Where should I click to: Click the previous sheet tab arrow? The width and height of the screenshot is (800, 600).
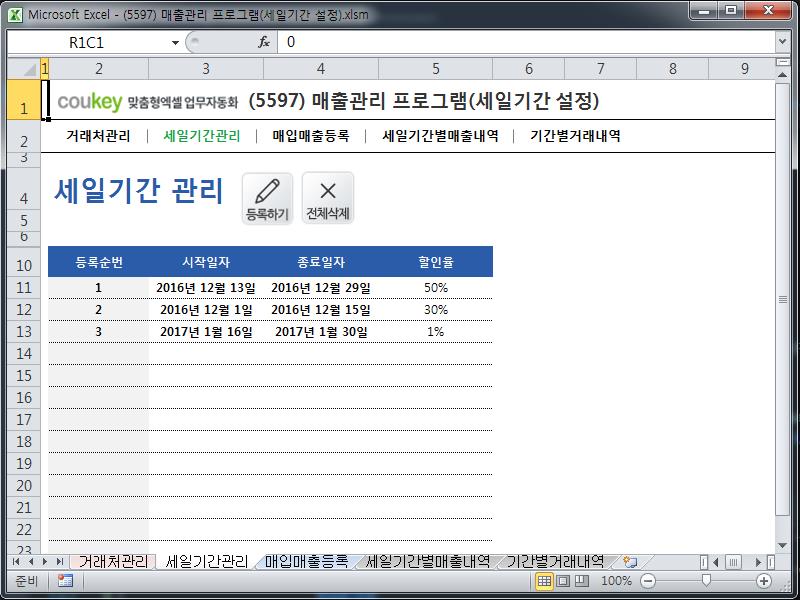coord(31,562)
